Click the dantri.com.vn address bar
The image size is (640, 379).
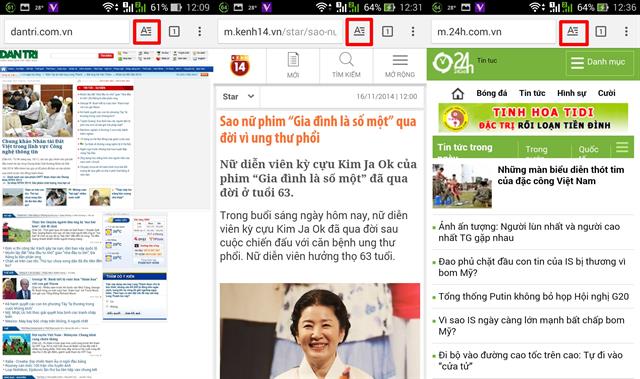pyautogui.click(x=67, y=31)
